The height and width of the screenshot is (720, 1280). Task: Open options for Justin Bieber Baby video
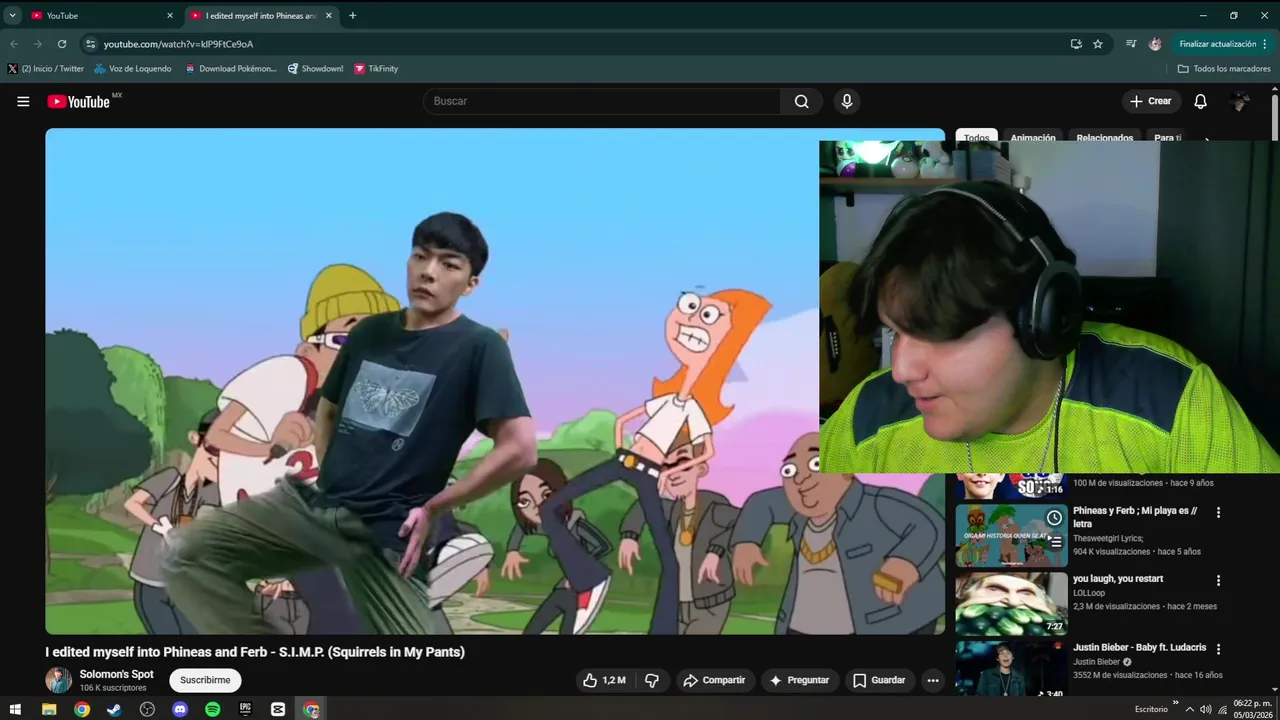click(1218, 649)
